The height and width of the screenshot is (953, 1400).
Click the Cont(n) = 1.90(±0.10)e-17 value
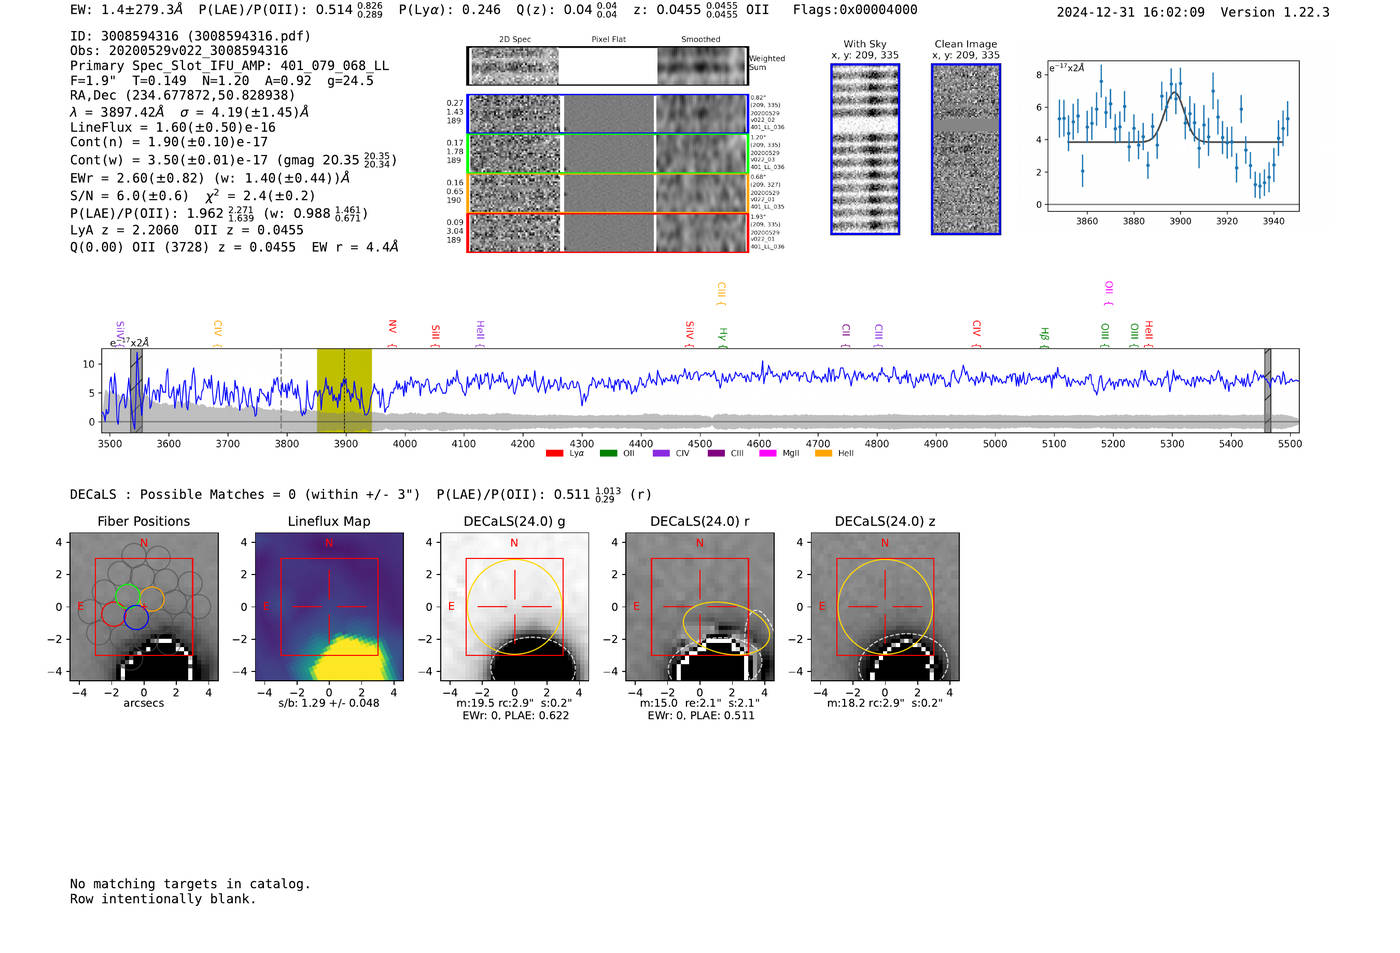[x=168, y=142]
